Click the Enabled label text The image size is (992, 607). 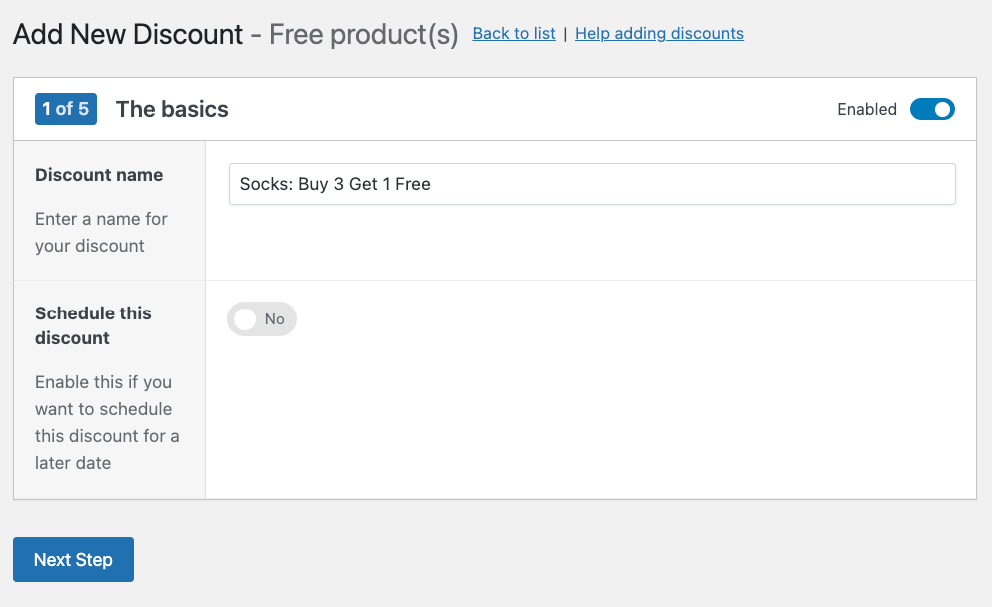click(x=866, y=109)
